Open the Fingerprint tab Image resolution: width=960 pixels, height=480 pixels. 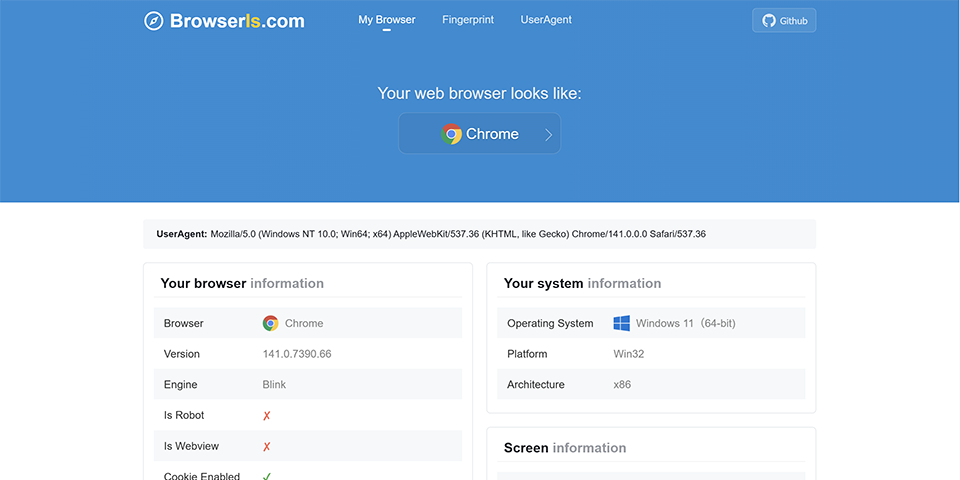(468, 20)
